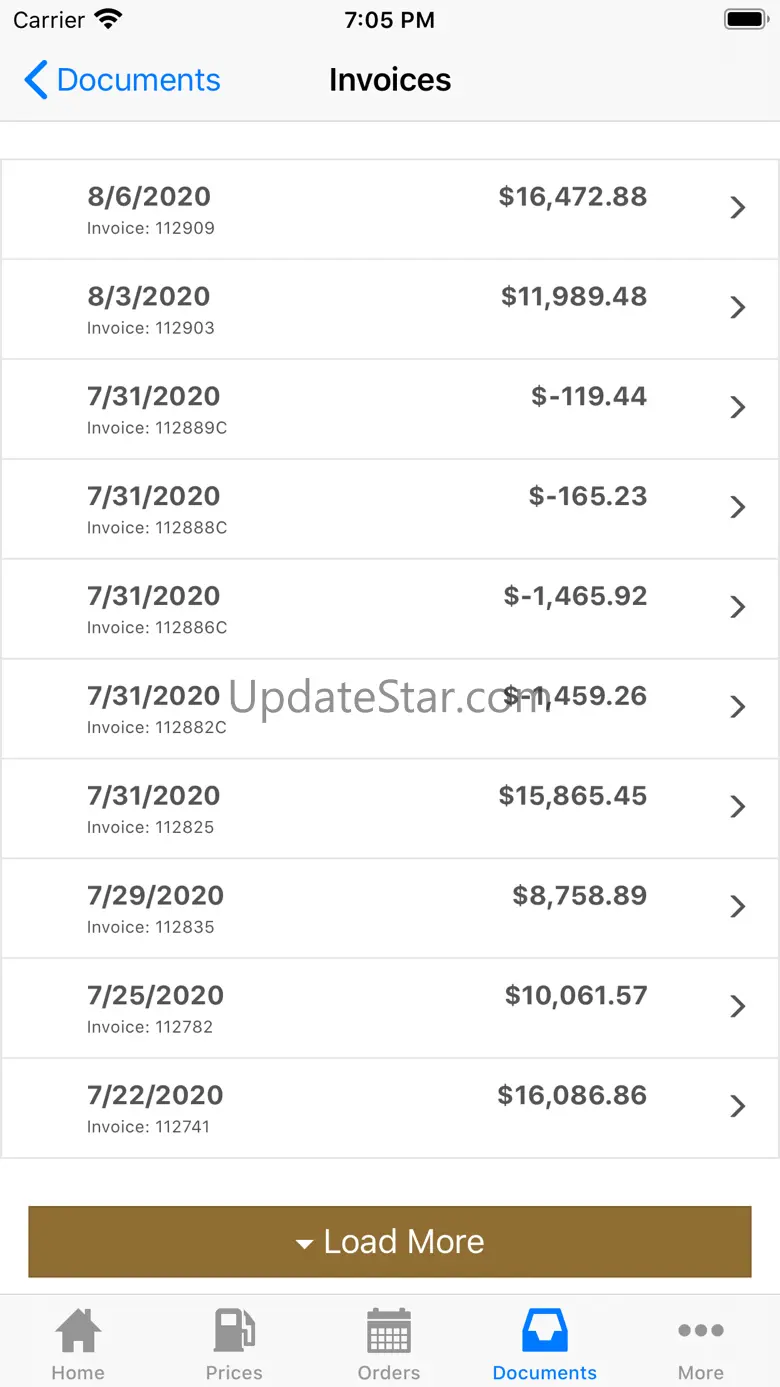Open the More three-dots icon
Image resolution: width=780 pixels, height=1387 pixels.
(x=701, y=1330)
